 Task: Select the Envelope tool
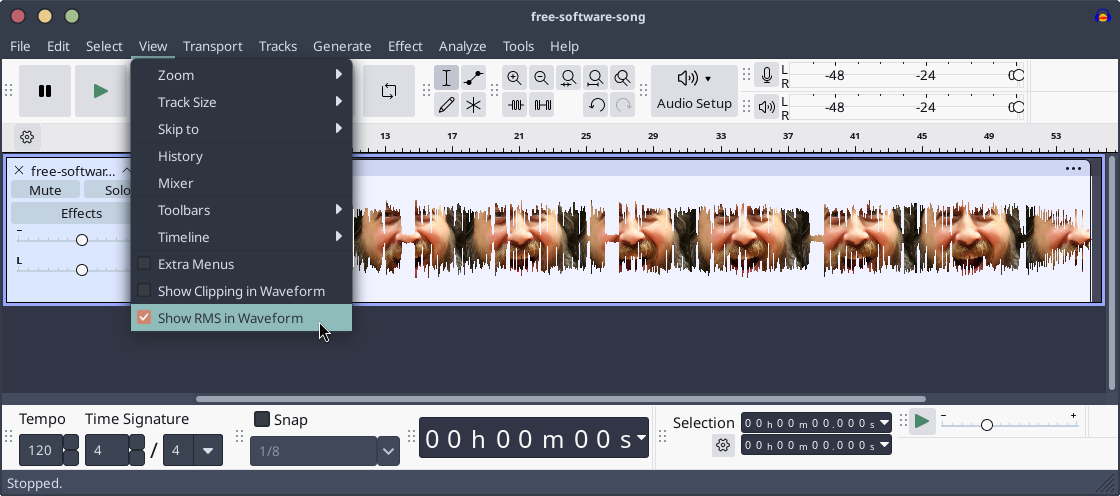coord(474,78)
